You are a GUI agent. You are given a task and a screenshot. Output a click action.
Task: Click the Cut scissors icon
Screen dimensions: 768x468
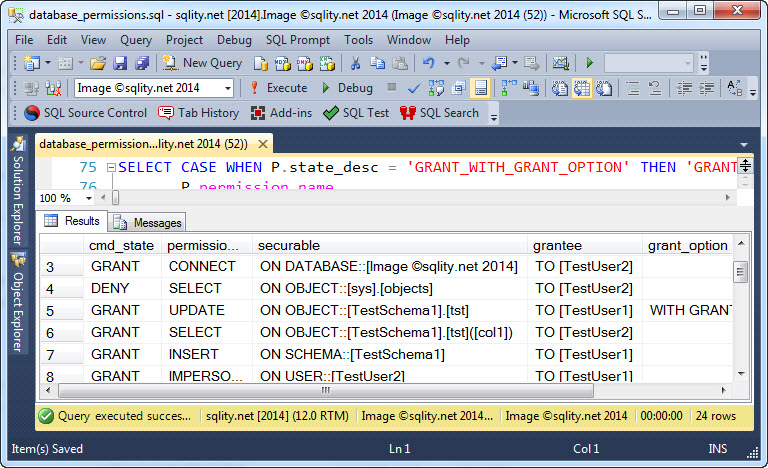(356, 63)
